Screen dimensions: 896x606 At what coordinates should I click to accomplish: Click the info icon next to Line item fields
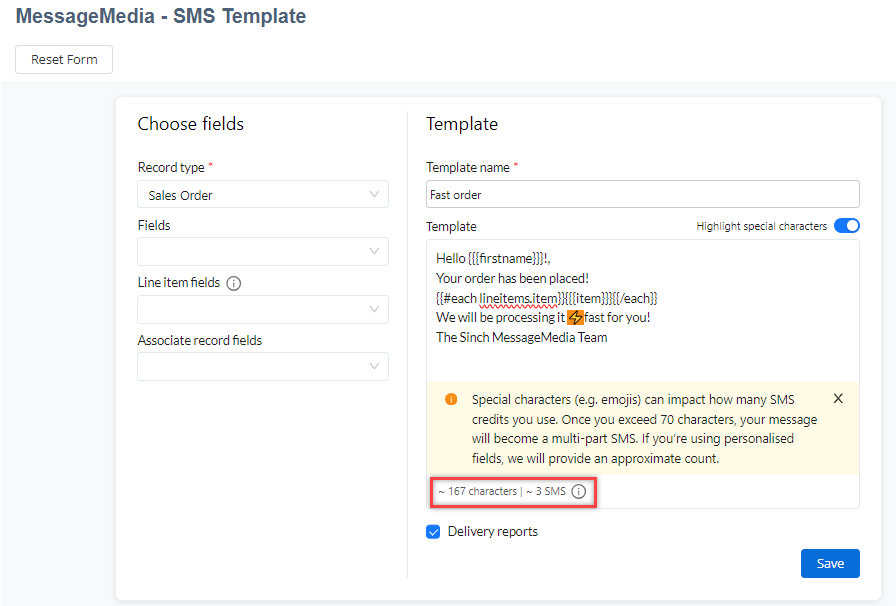234,283
